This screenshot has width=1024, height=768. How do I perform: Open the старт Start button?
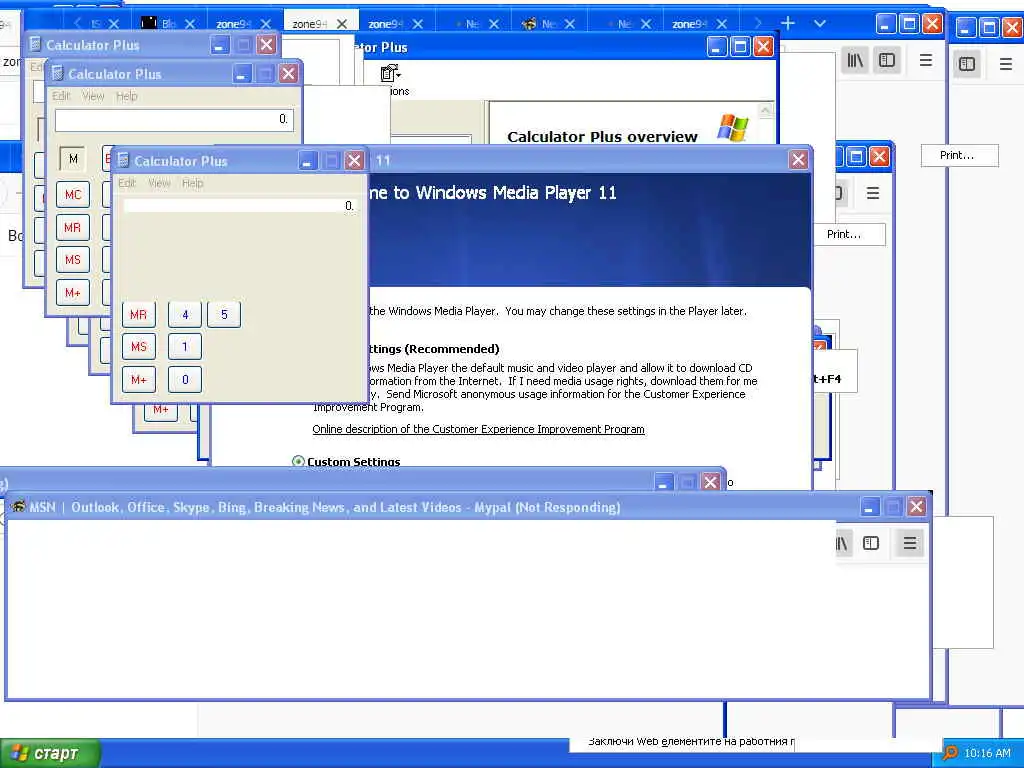pyautogui.click(x=50, y=753)
